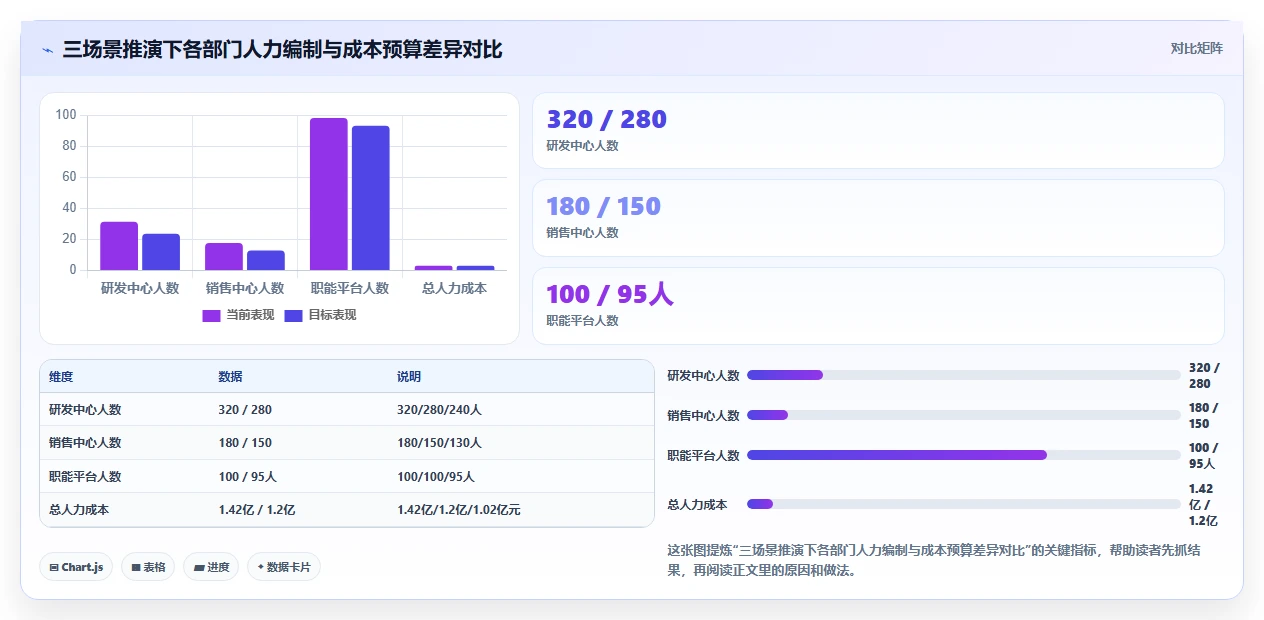The image size is (1264, 620).
Task: Click the 销售中心人数 caption in stat card
Action: click(582, 233)
